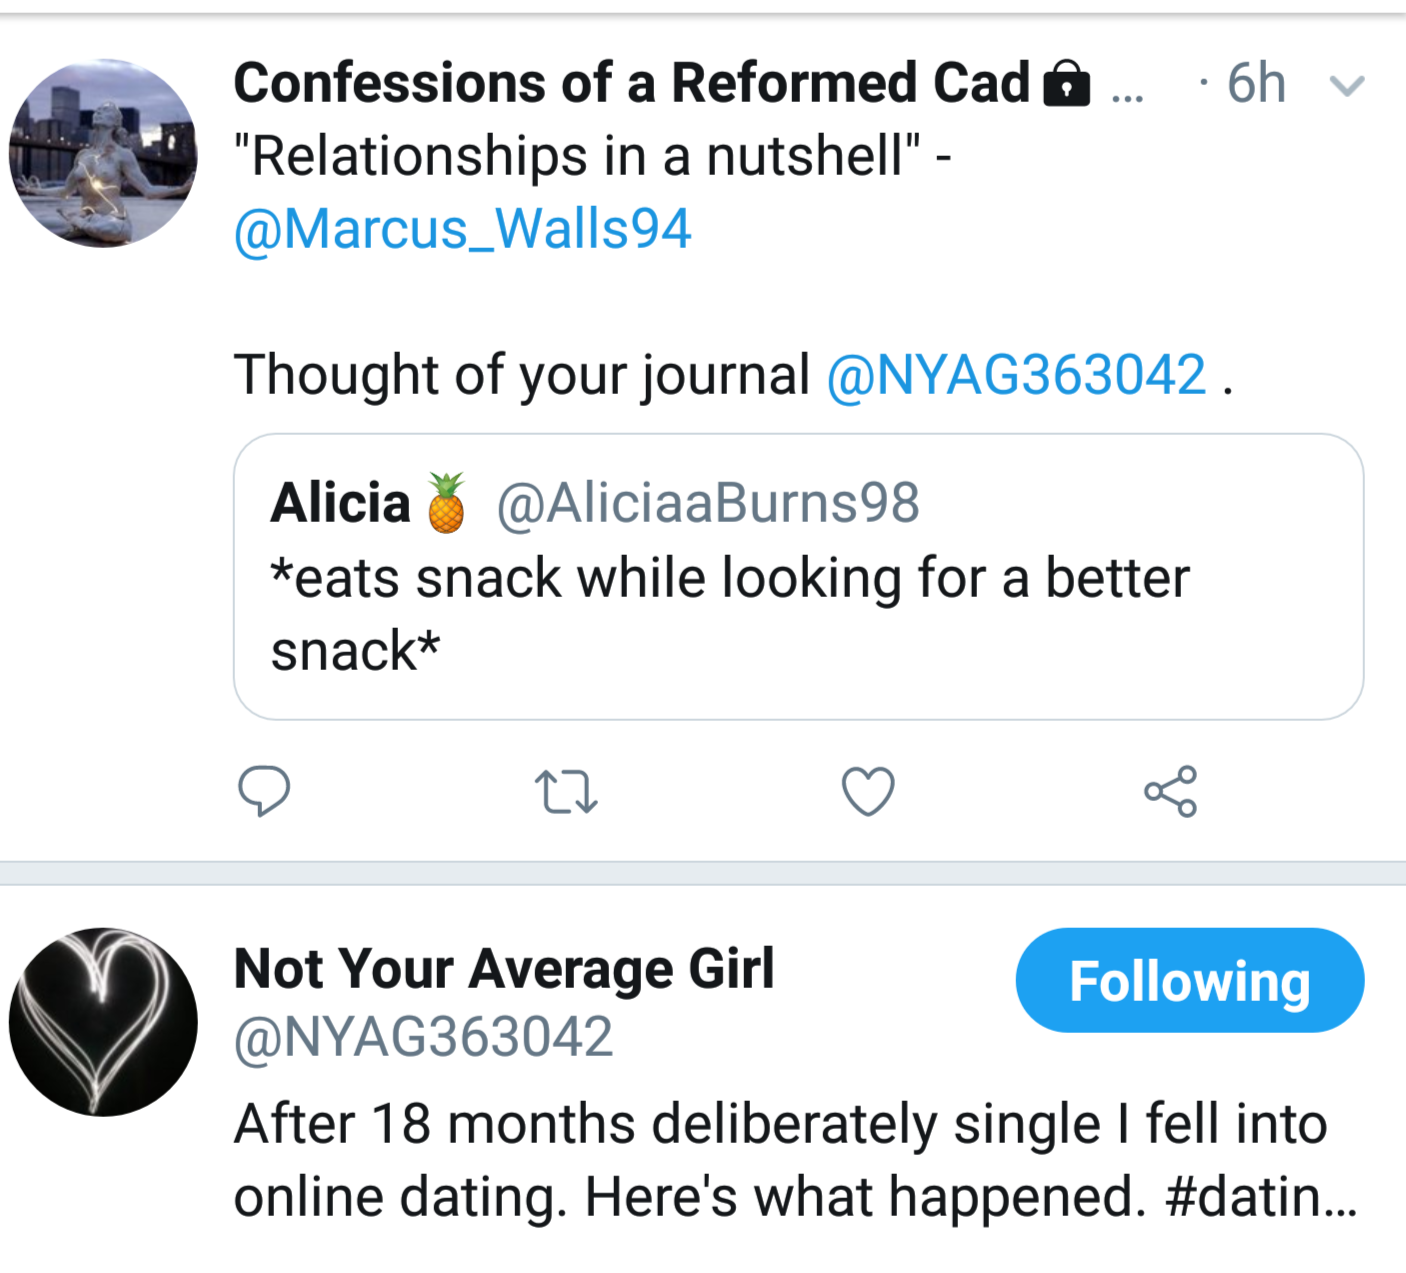Share the Reformed Cad tweet

pyautogui.click(x=1170, y=791)
